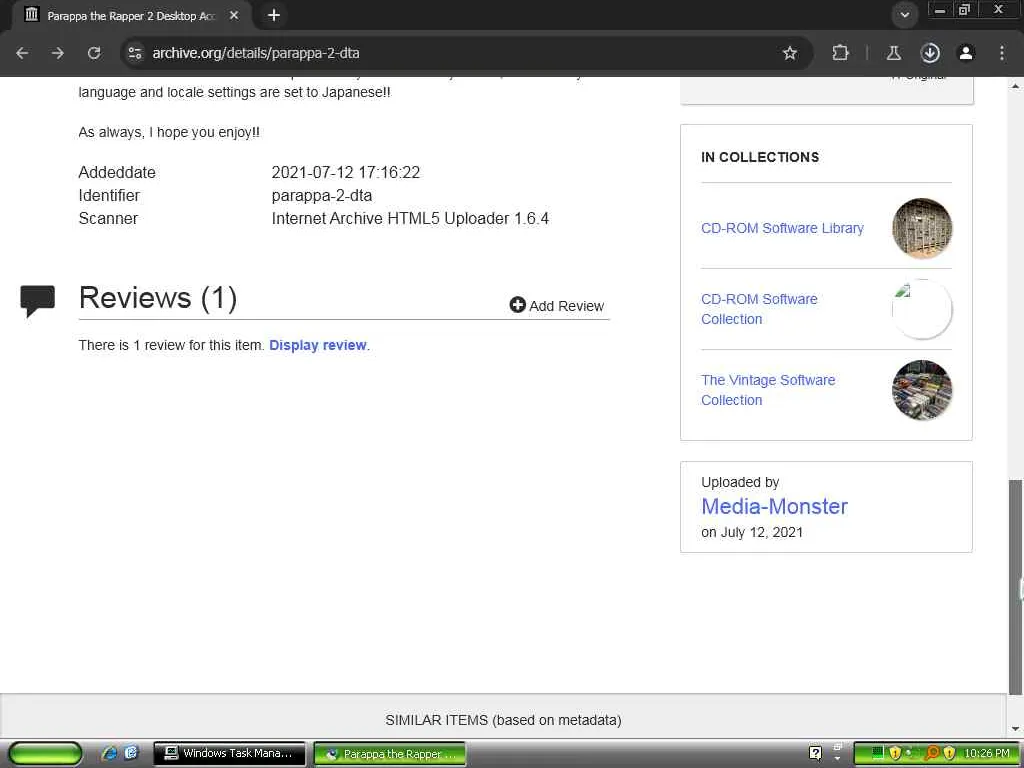Open the browser Extensions puzzle icon
Viewport: 1024px width, 768px height.
pos(840,53)
